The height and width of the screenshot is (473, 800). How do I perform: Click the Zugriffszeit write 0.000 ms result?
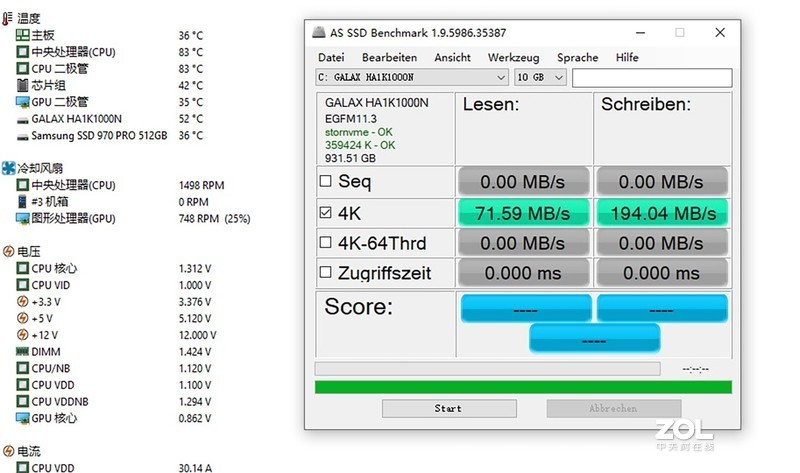pyautogui.click(x=662, y=273)
